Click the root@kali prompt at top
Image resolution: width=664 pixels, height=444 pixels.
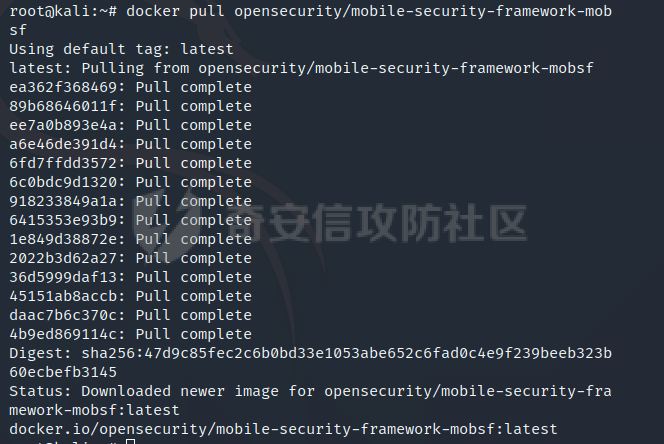pyautogui.click(x=63, y=11)
